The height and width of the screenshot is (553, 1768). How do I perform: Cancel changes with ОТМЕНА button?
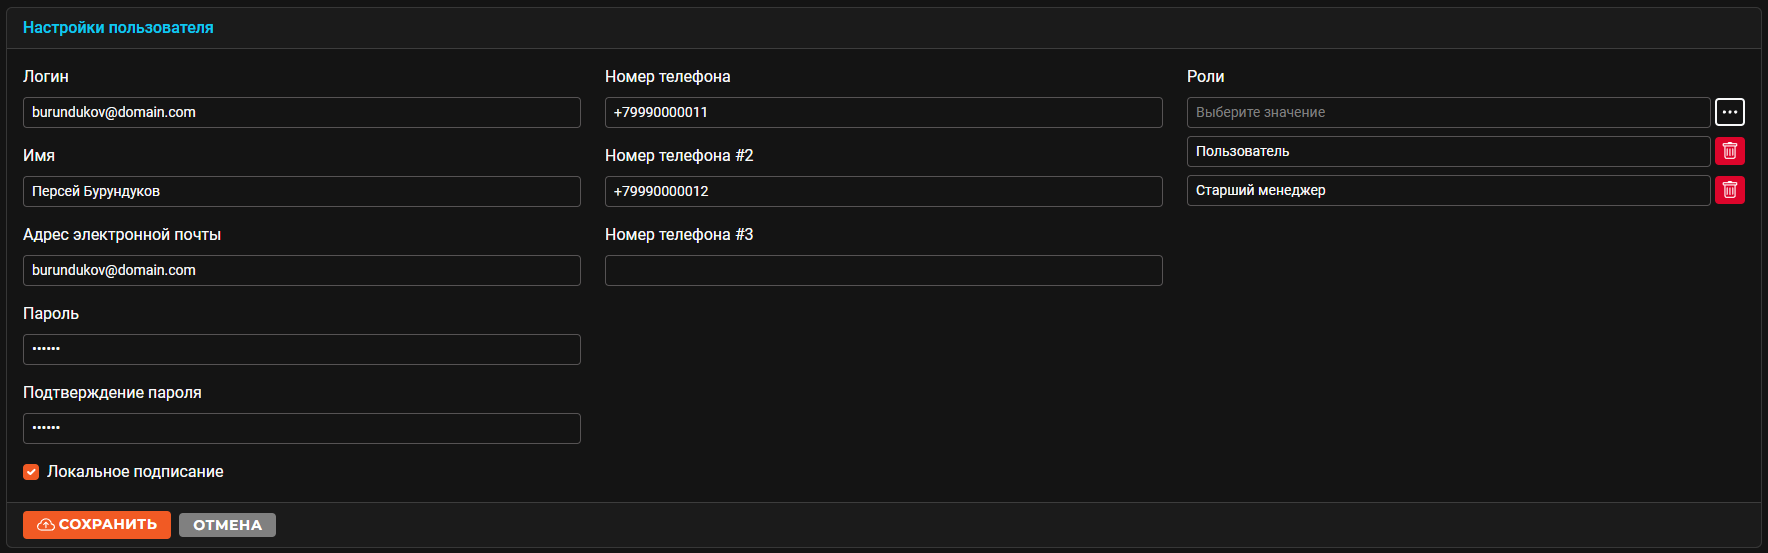tap(227, 525)
